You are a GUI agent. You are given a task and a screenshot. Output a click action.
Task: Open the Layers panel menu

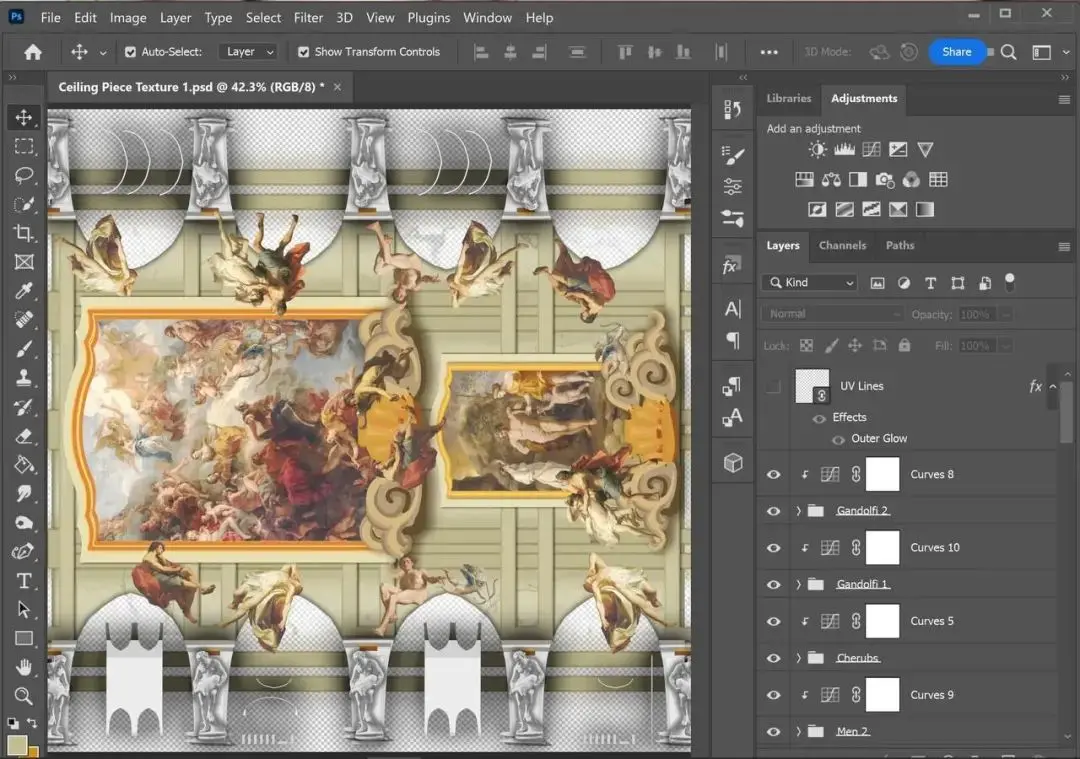[x=1064, y=247]
